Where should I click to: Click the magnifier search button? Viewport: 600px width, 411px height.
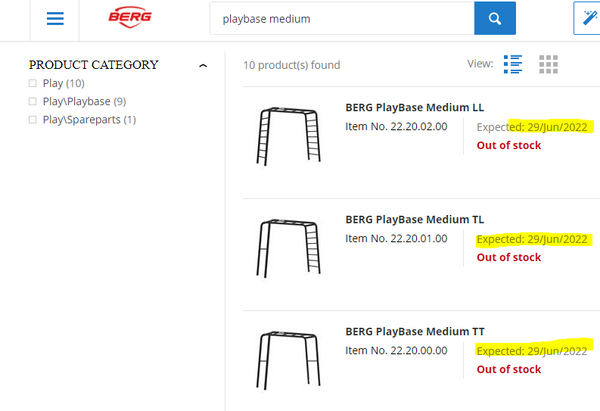coord(494,19)
